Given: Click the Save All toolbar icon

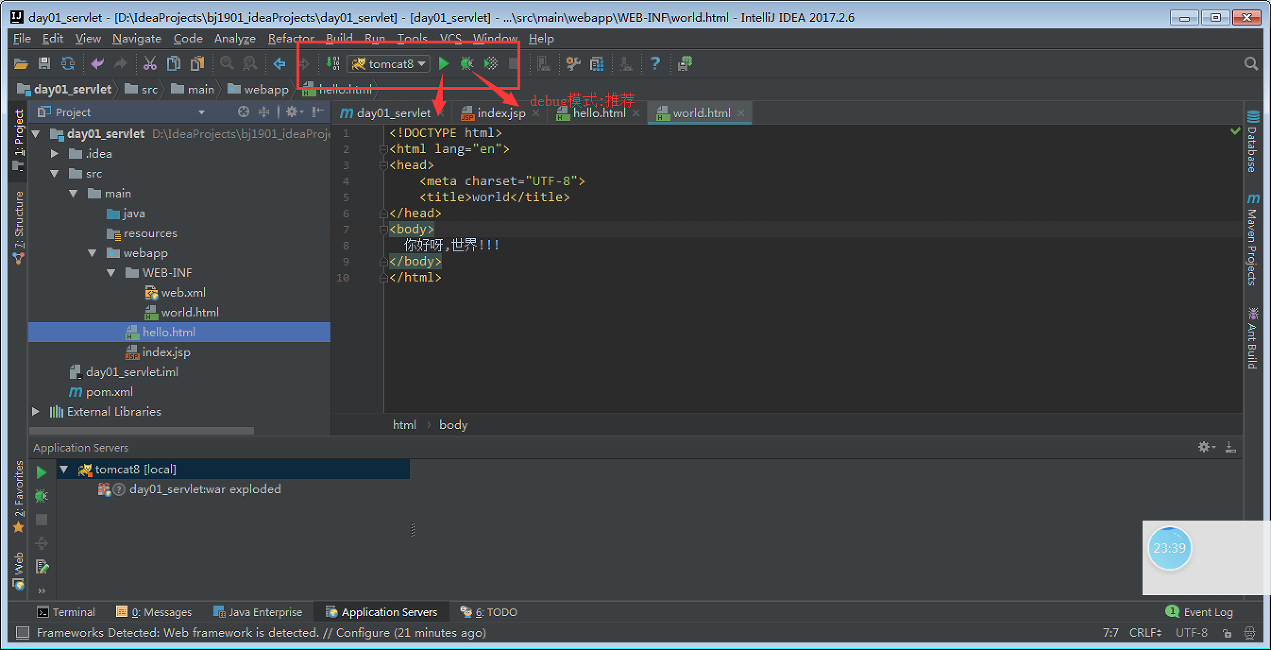Looking at the screenshot, I should click(44, 64).
